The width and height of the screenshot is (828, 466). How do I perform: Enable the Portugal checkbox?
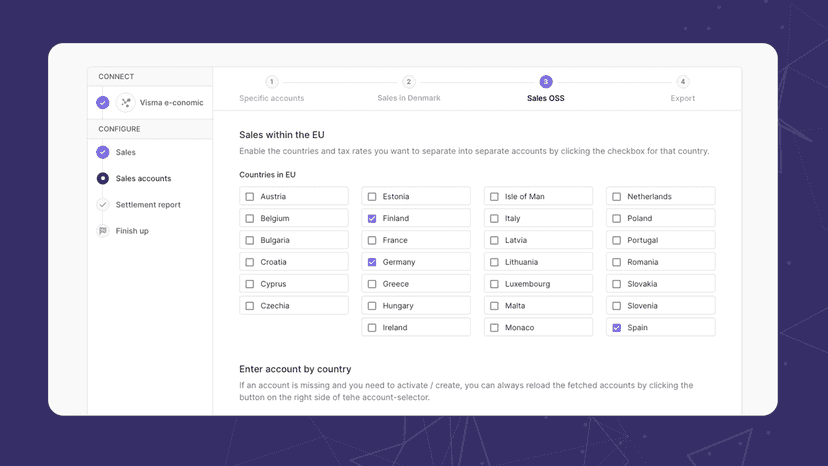tap(616, 240)
